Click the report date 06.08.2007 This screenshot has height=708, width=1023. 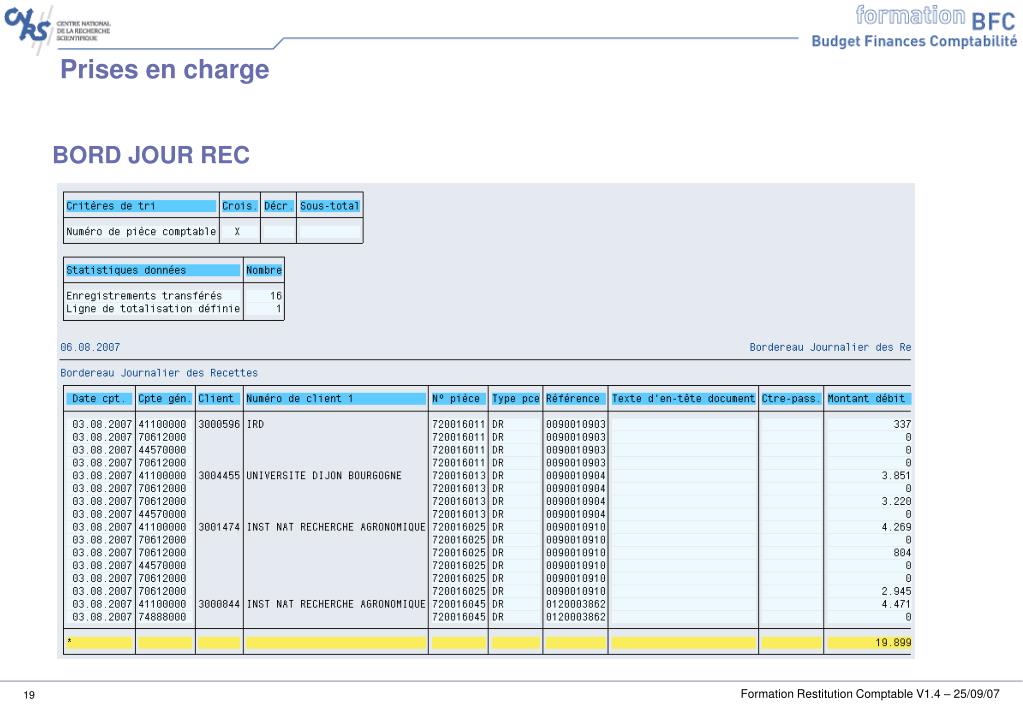point(90,347)
